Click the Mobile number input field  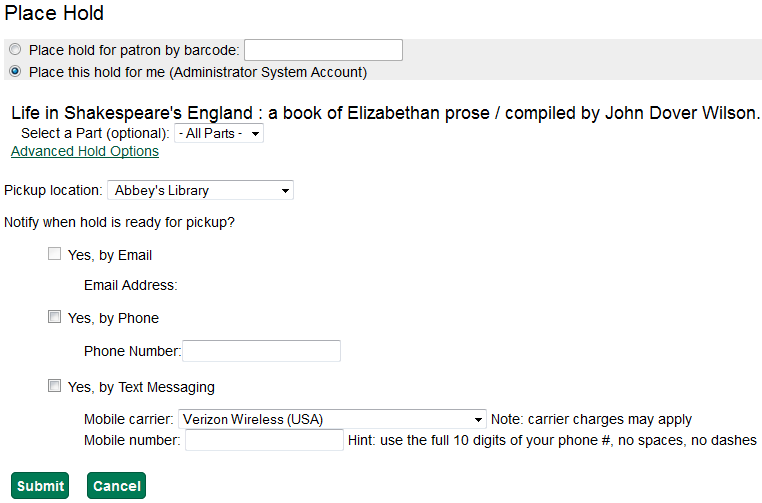coord(264,440)
